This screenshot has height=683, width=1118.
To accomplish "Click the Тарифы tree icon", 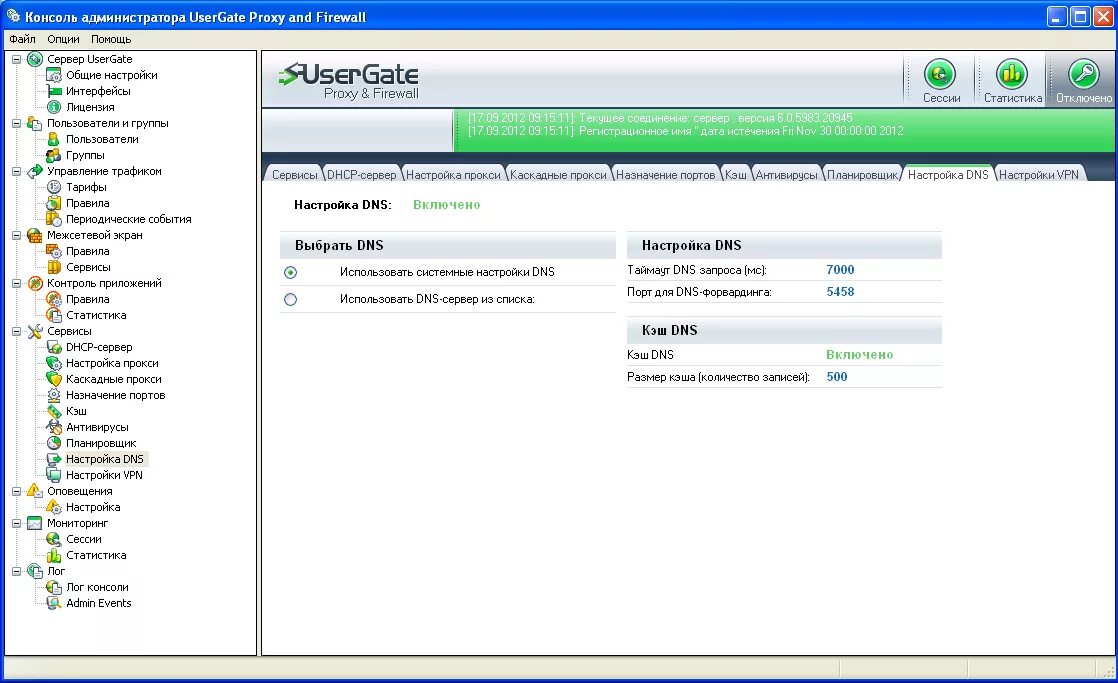I will [x=53, y=187].
